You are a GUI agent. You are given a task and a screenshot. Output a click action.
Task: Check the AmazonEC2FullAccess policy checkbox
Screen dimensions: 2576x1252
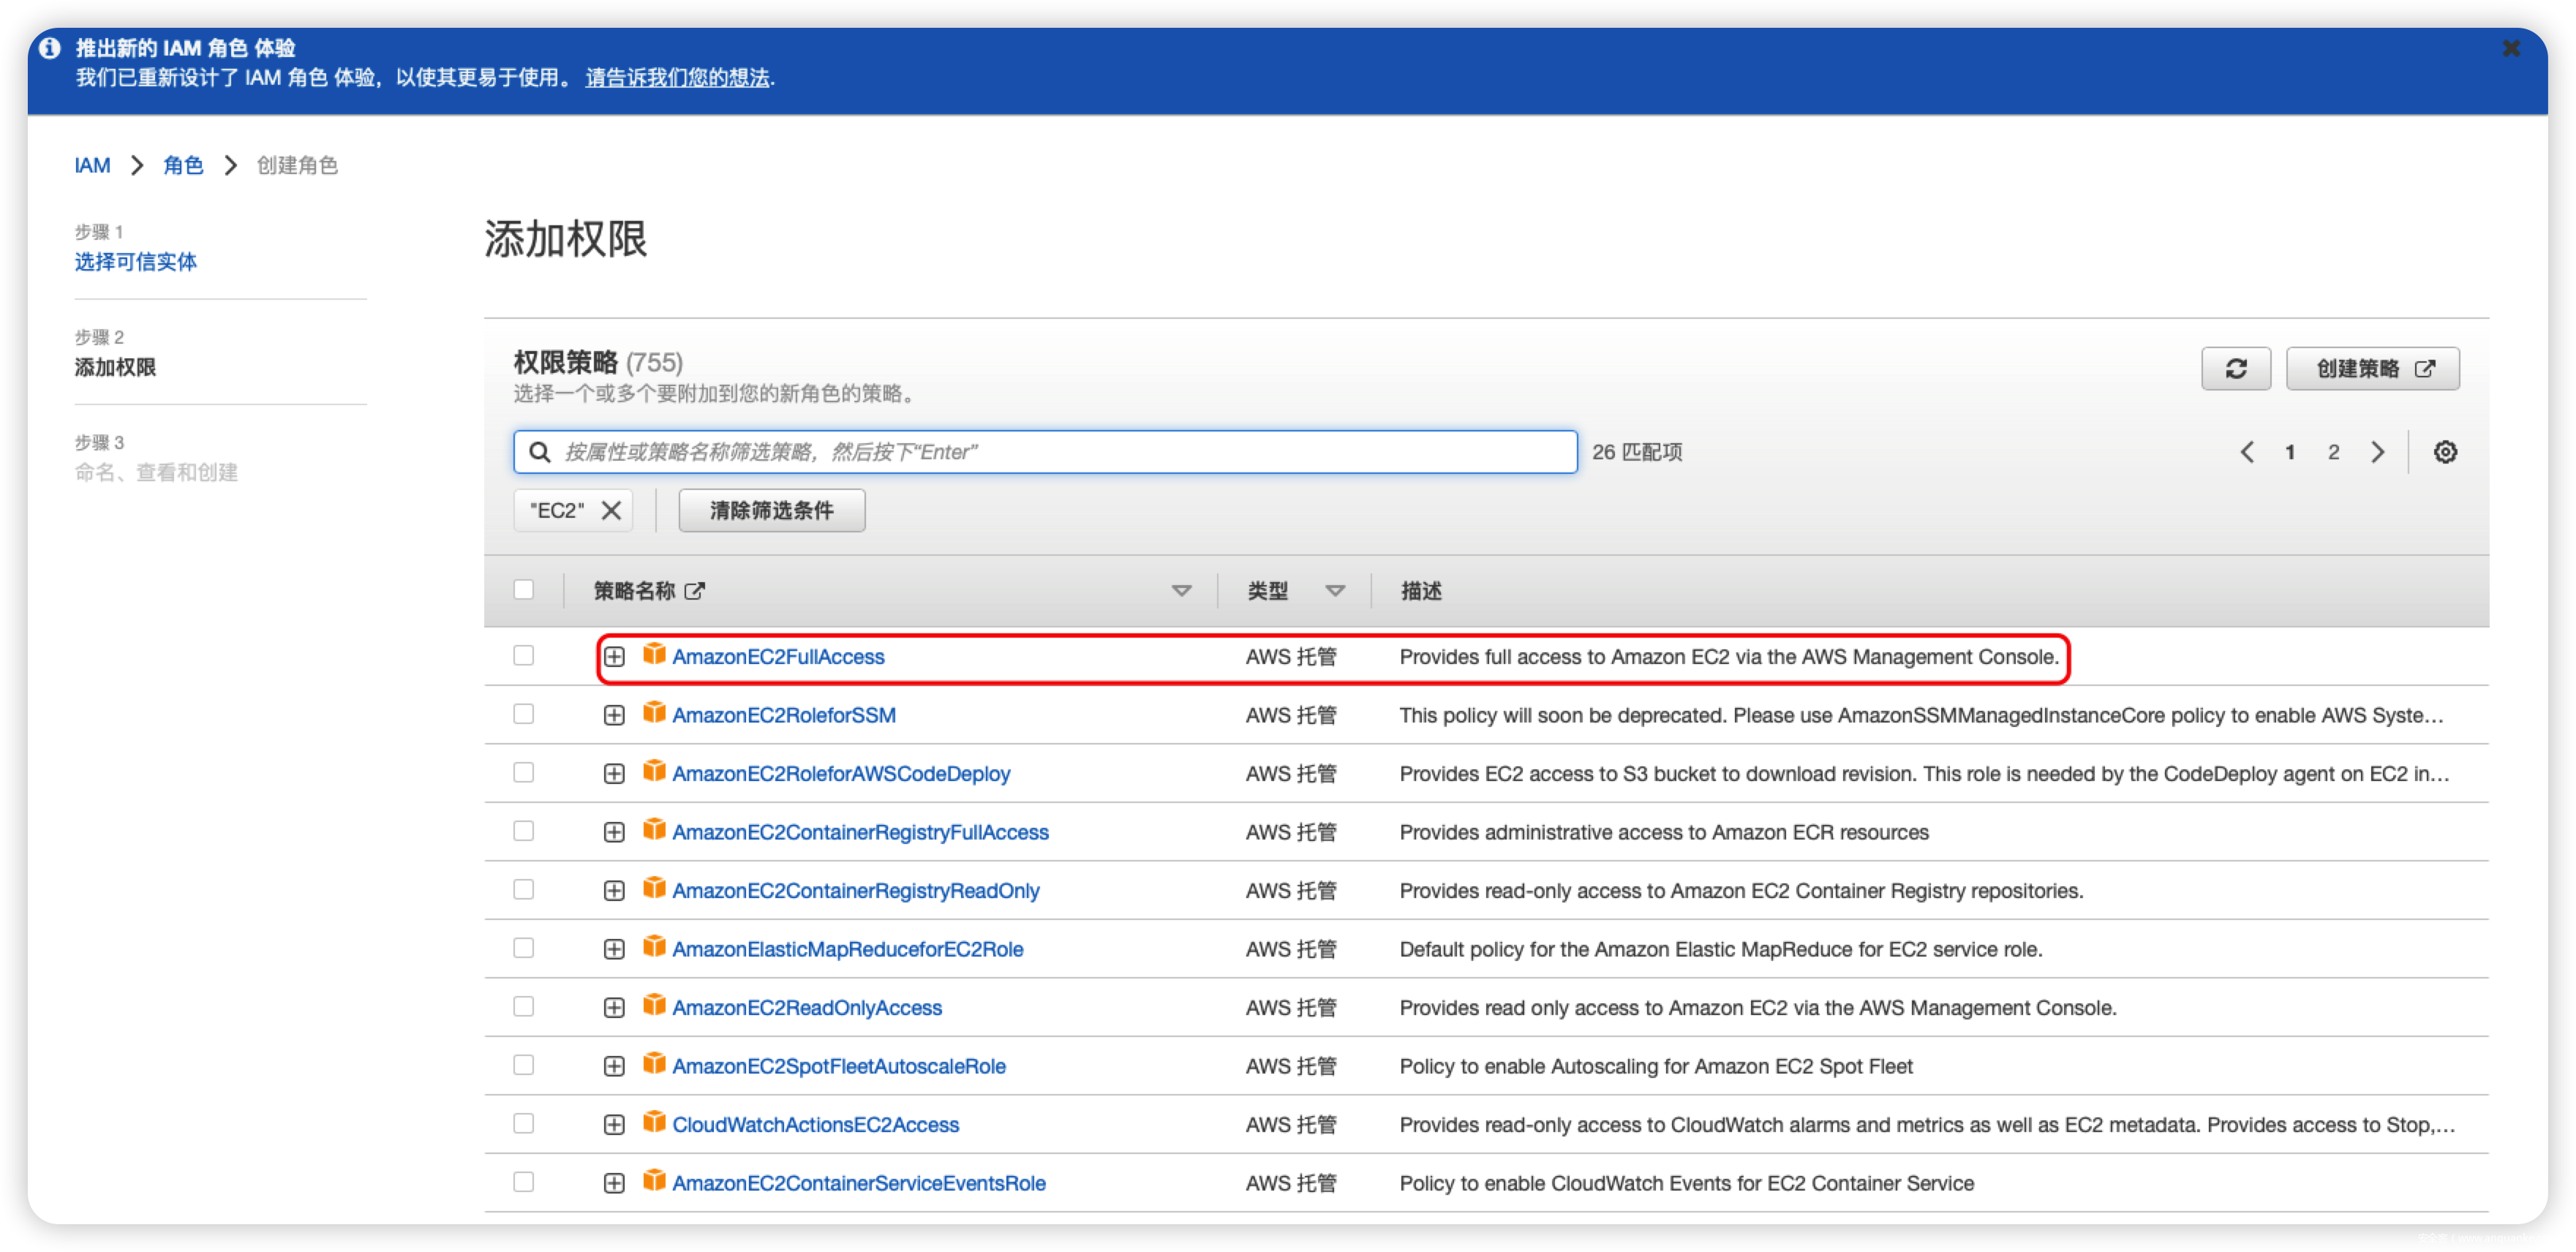click(523, 655)
